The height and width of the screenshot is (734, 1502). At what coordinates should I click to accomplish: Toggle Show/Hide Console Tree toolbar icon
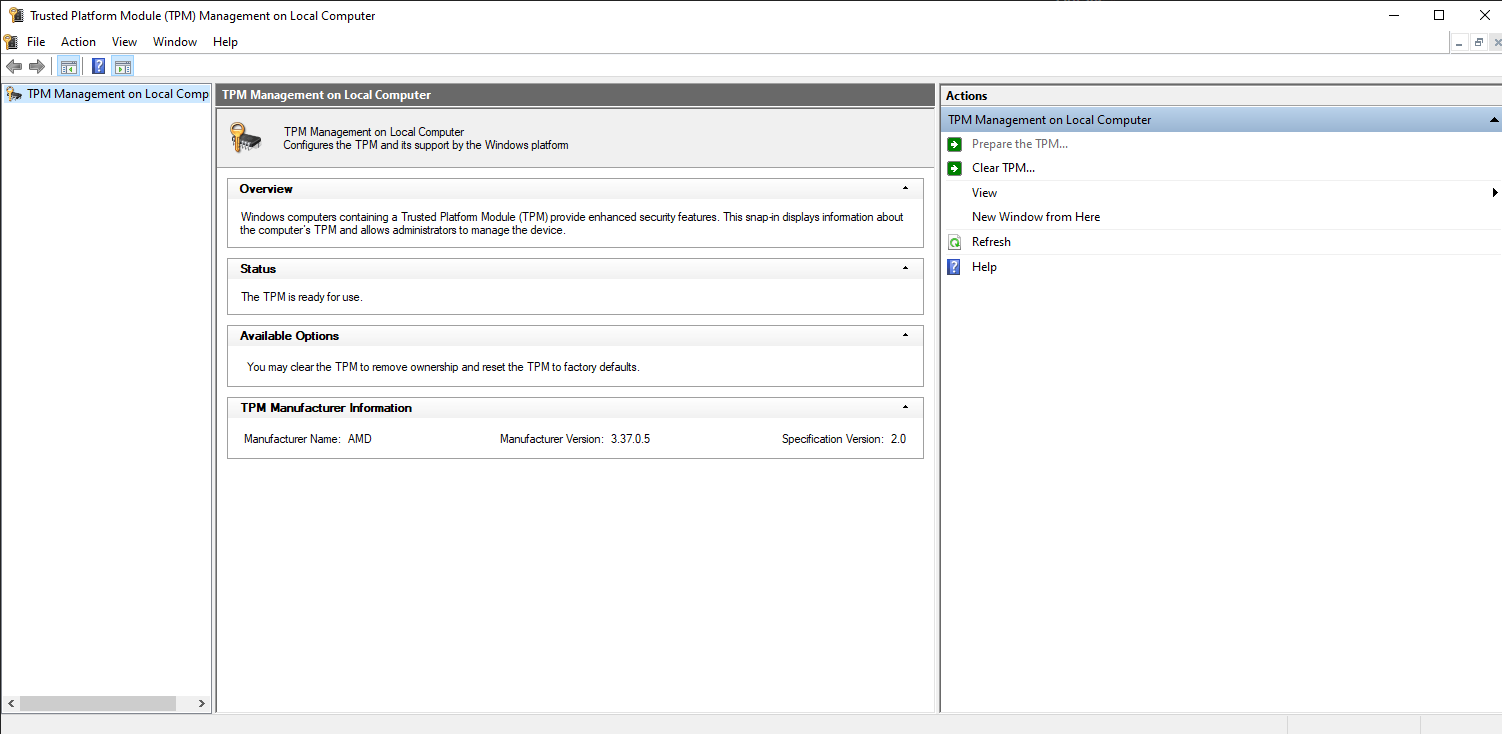click(x=69, y=67)
